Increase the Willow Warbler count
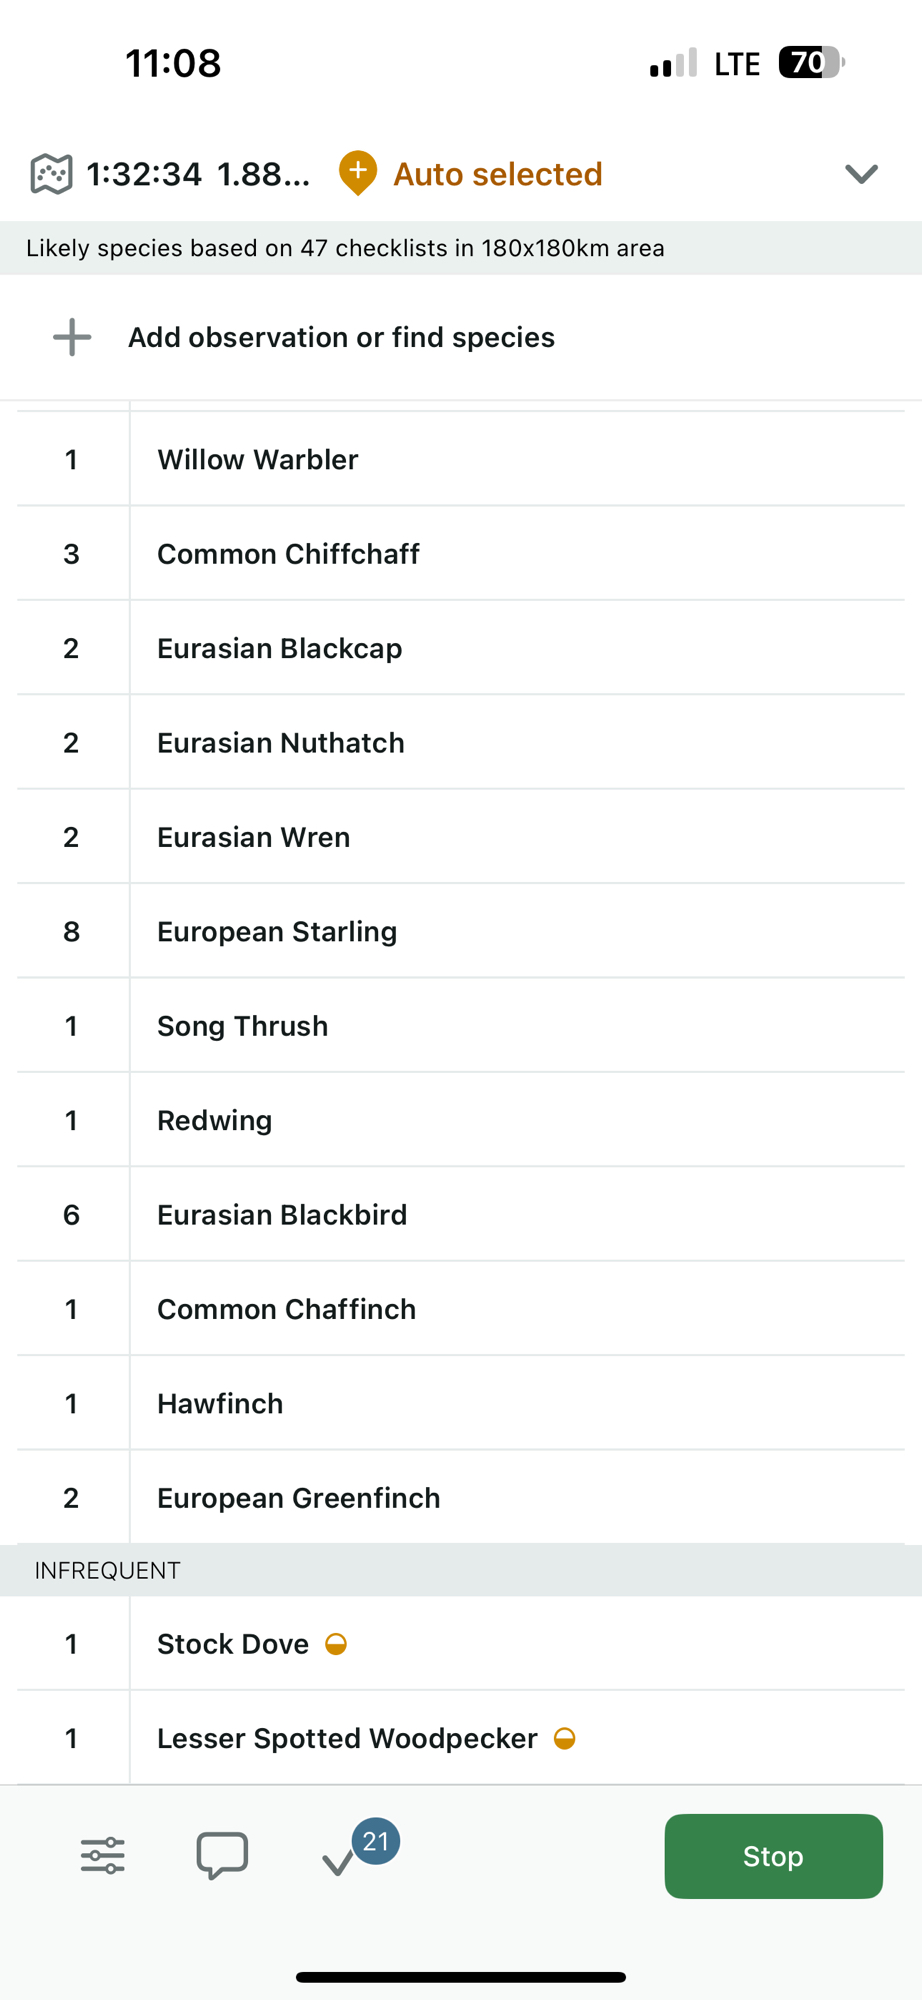922x2000 pixels. (x=72, y=460)
